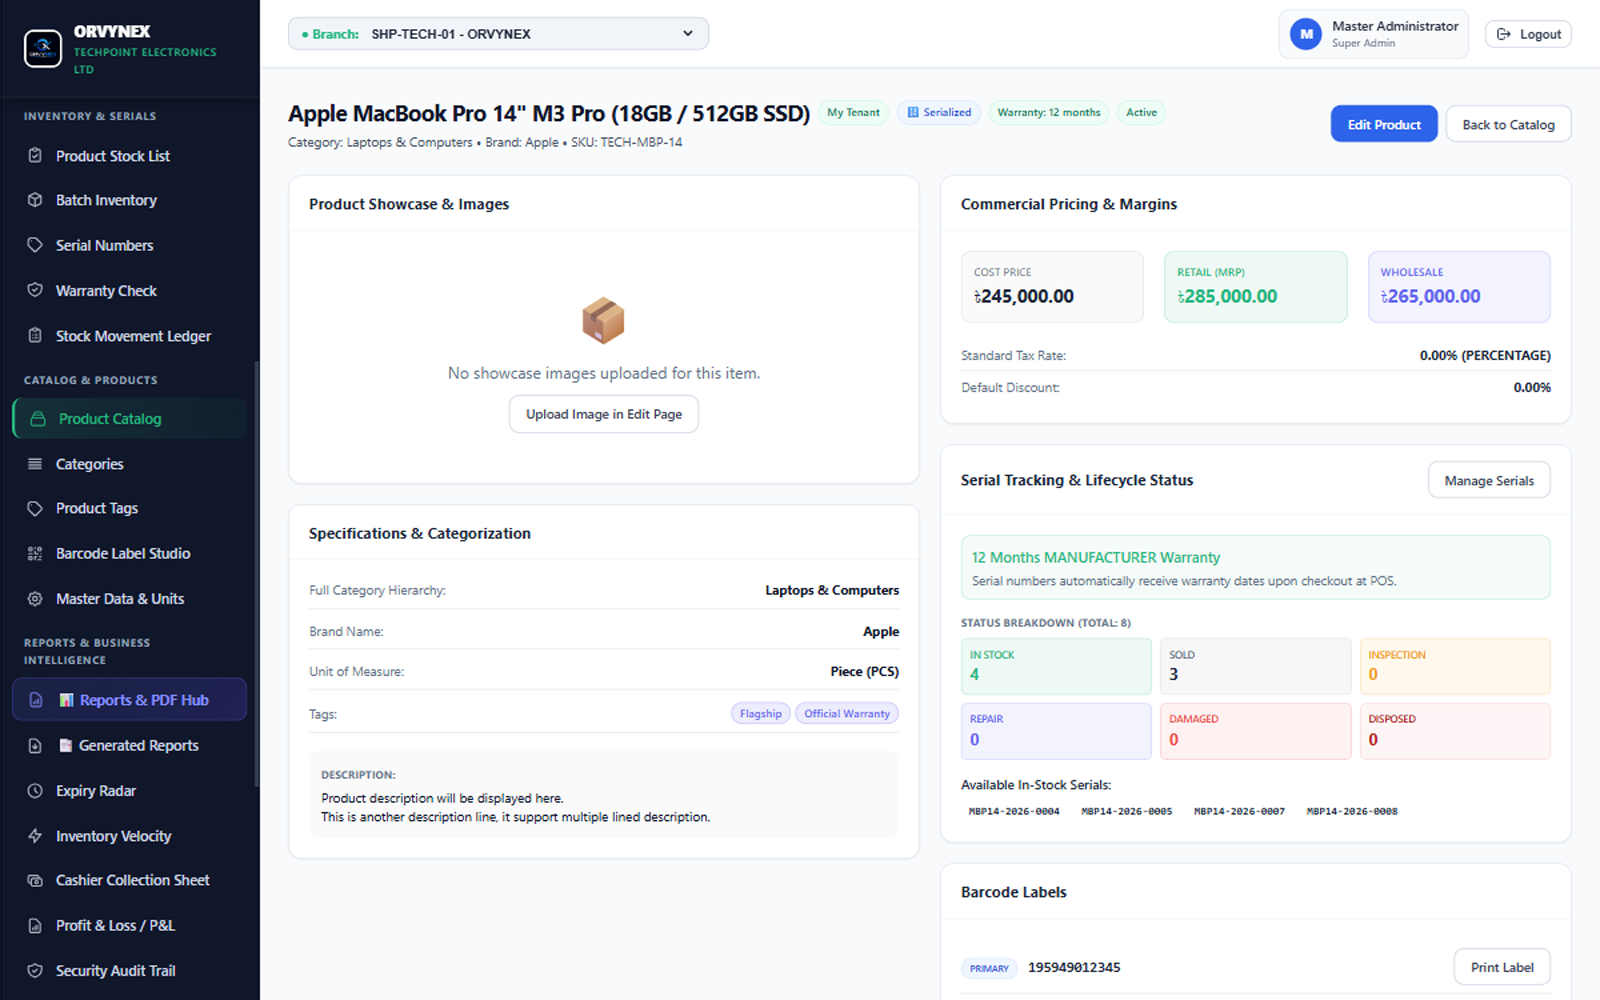Image resolution: width=1600 pixels, height=1000 pixels.
Task: Open Reports & PDF Hub
Action: coord(129,700)
